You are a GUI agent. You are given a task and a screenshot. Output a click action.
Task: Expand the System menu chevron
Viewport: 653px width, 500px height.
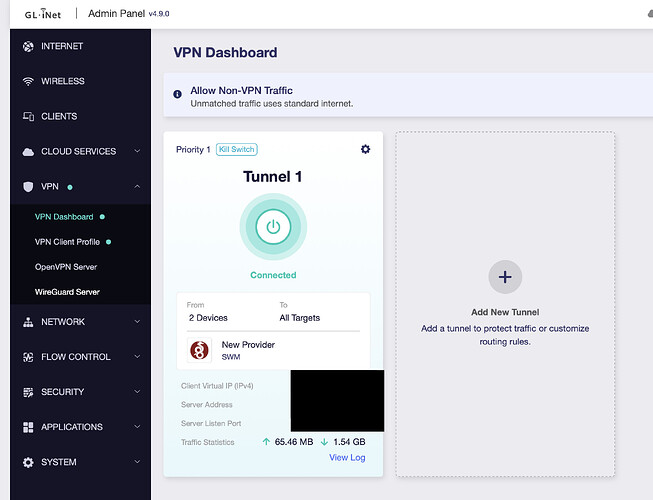[137, 462]
